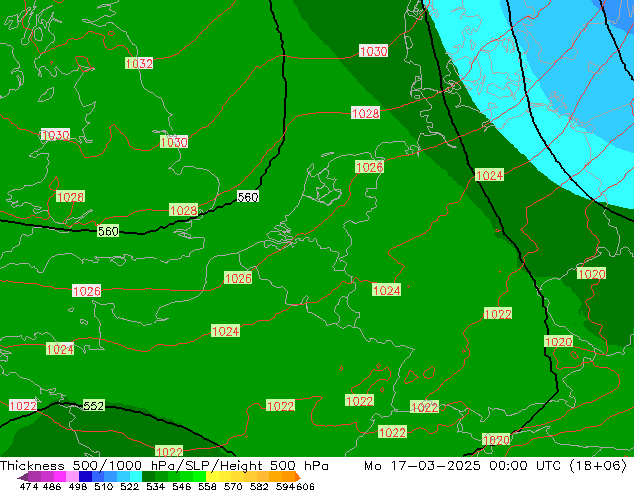This screenshot has height=490, width=634.
Task: Select the 1020 label at the bottom edge
Action: pos(496,439)
